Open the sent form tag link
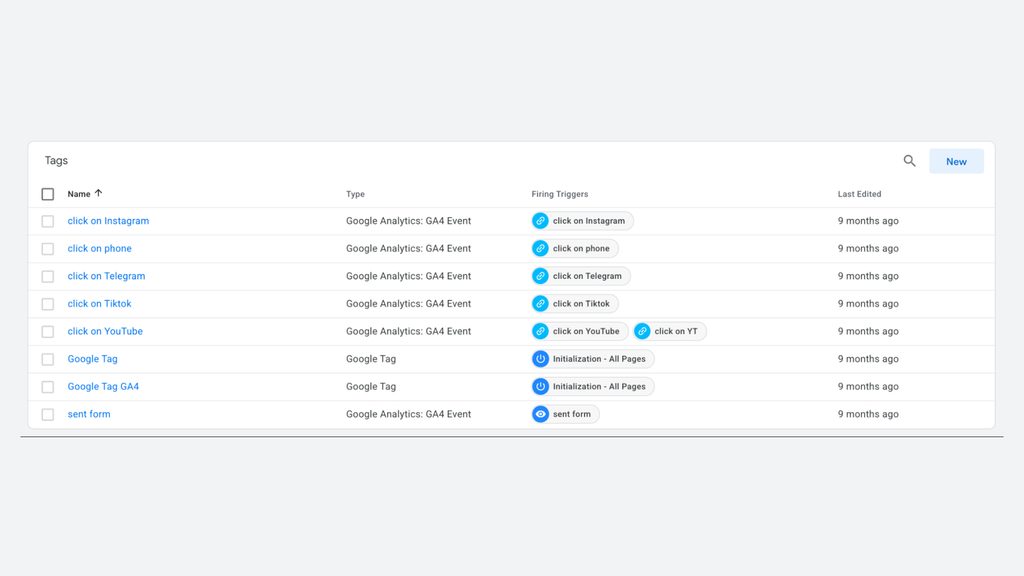The image size is (1024, 576). coord(89,414)
